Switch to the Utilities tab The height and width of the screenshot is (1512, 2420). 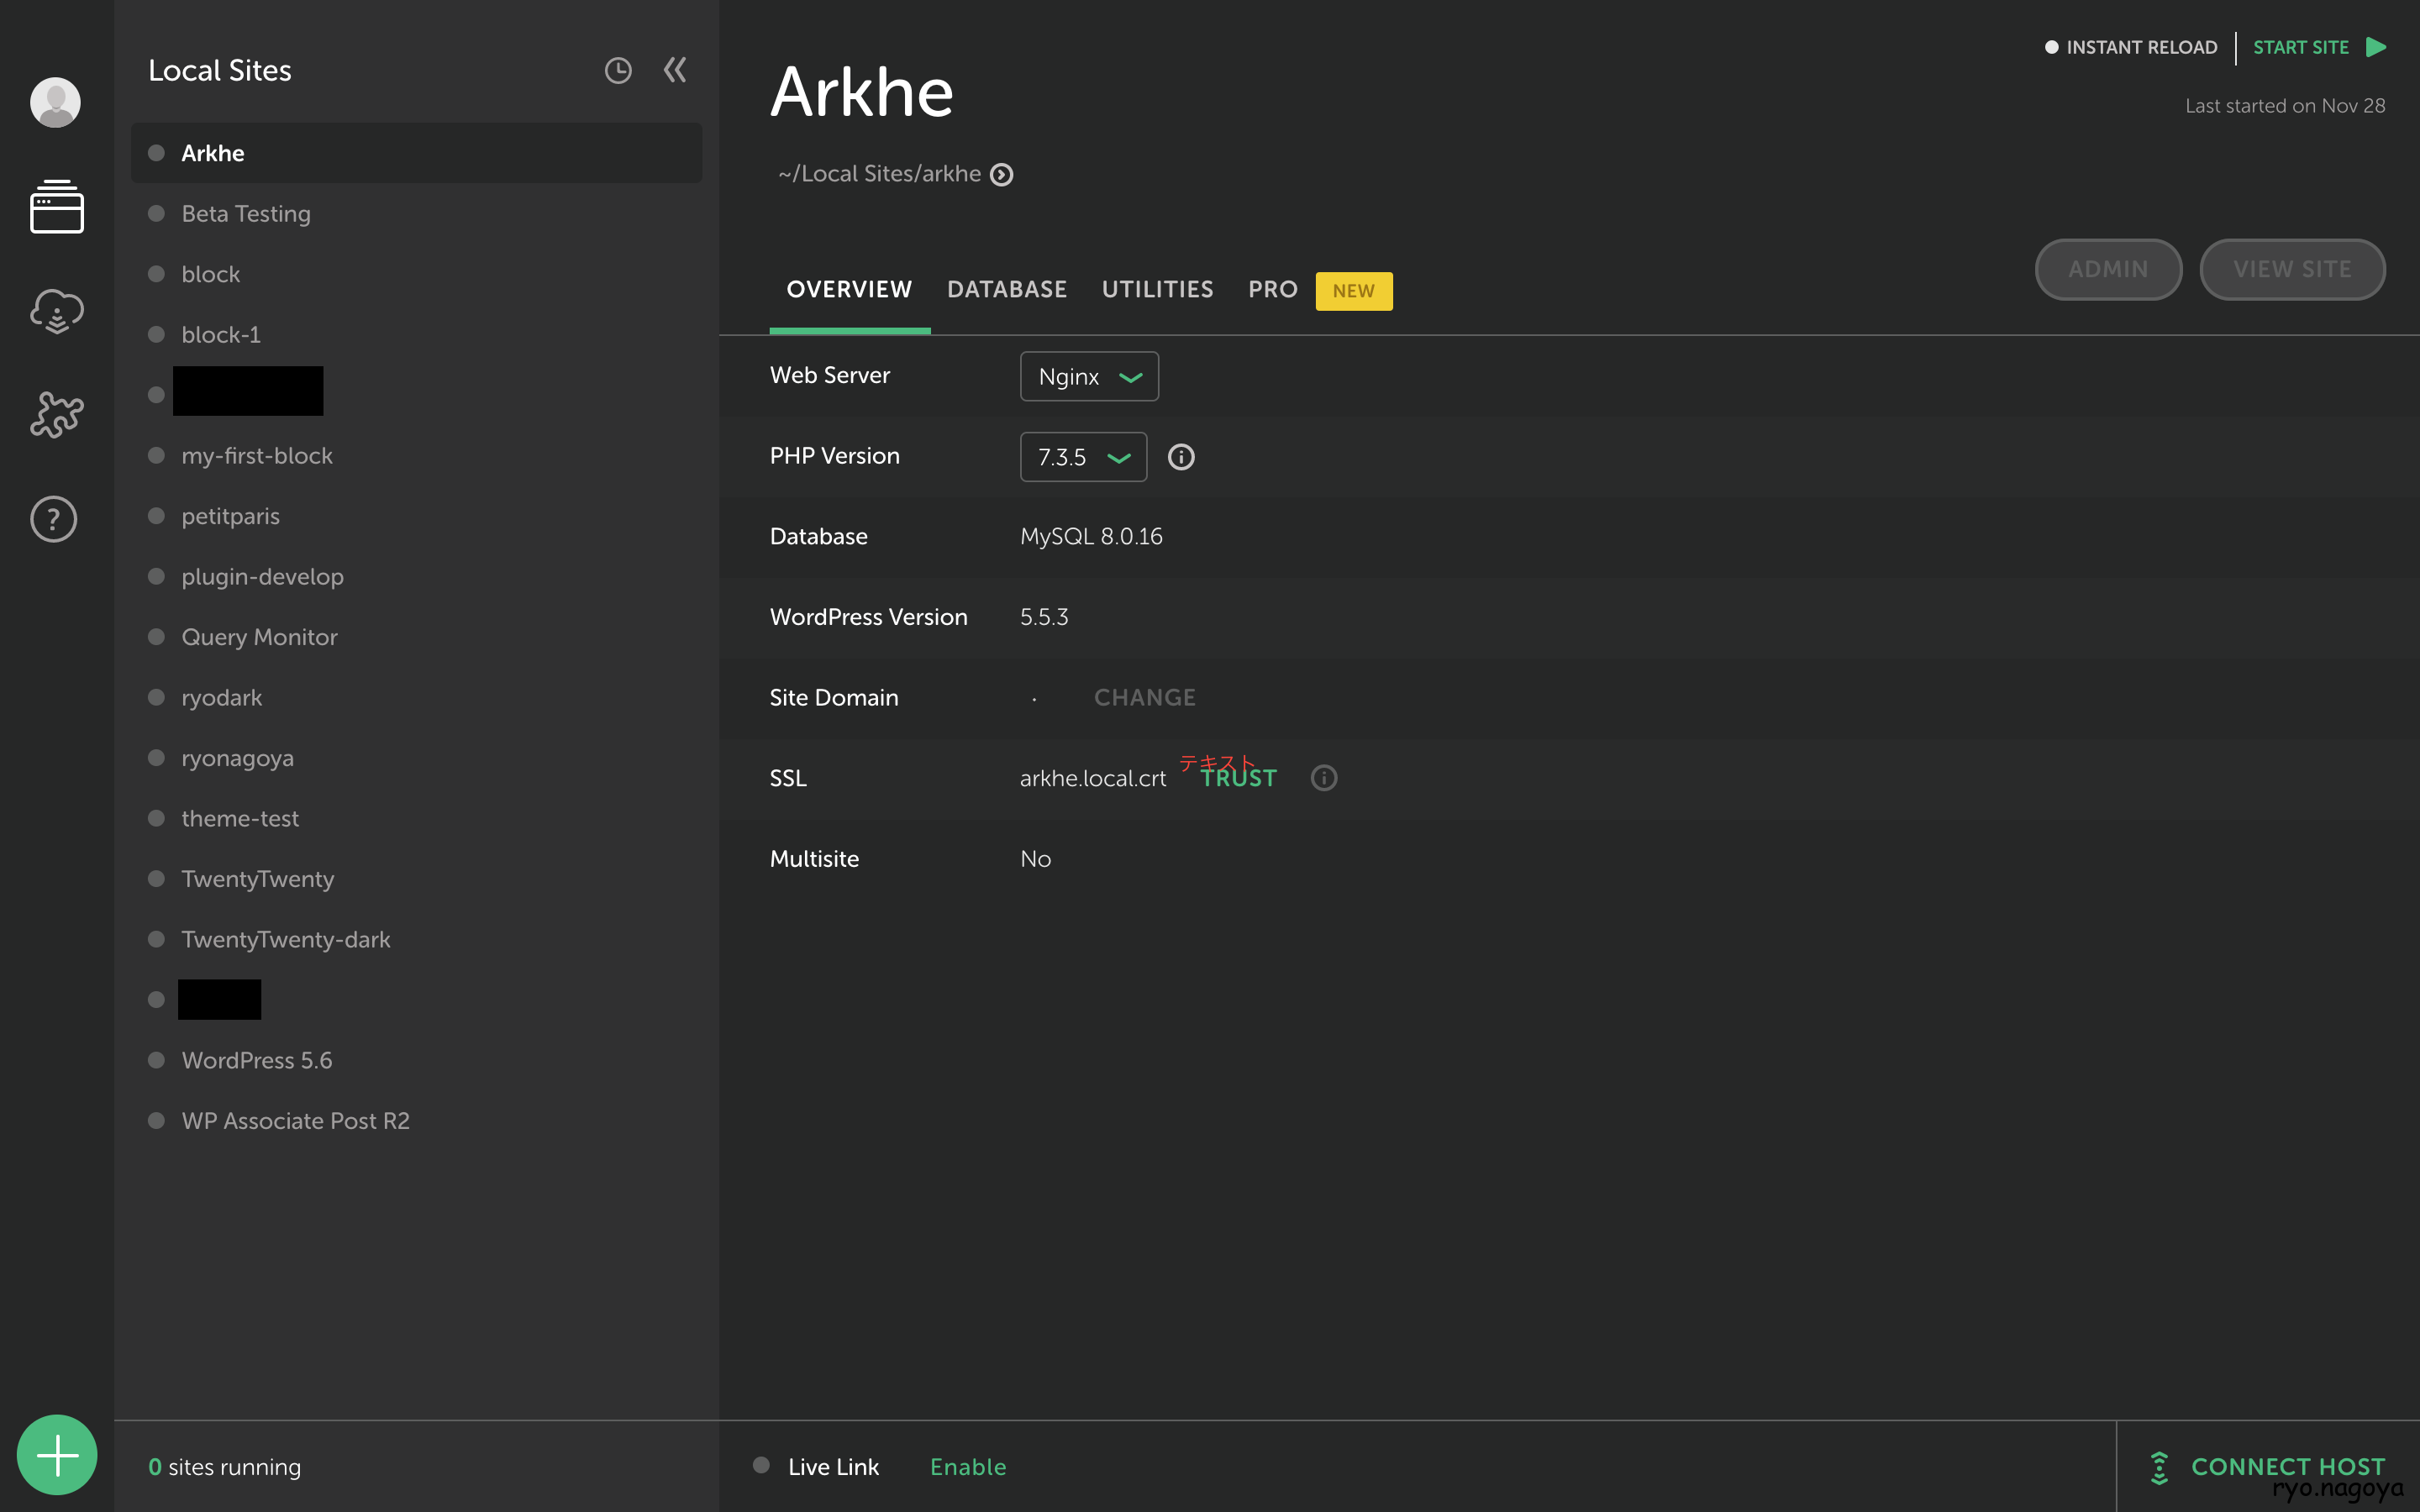1157,290
